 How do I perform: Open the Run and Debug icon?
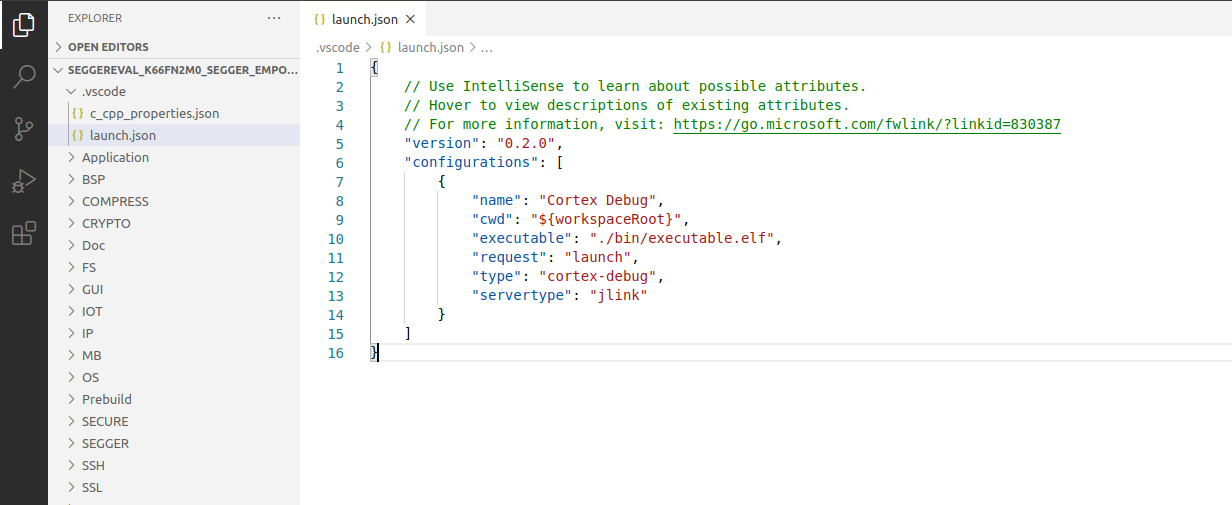point(23,181)
